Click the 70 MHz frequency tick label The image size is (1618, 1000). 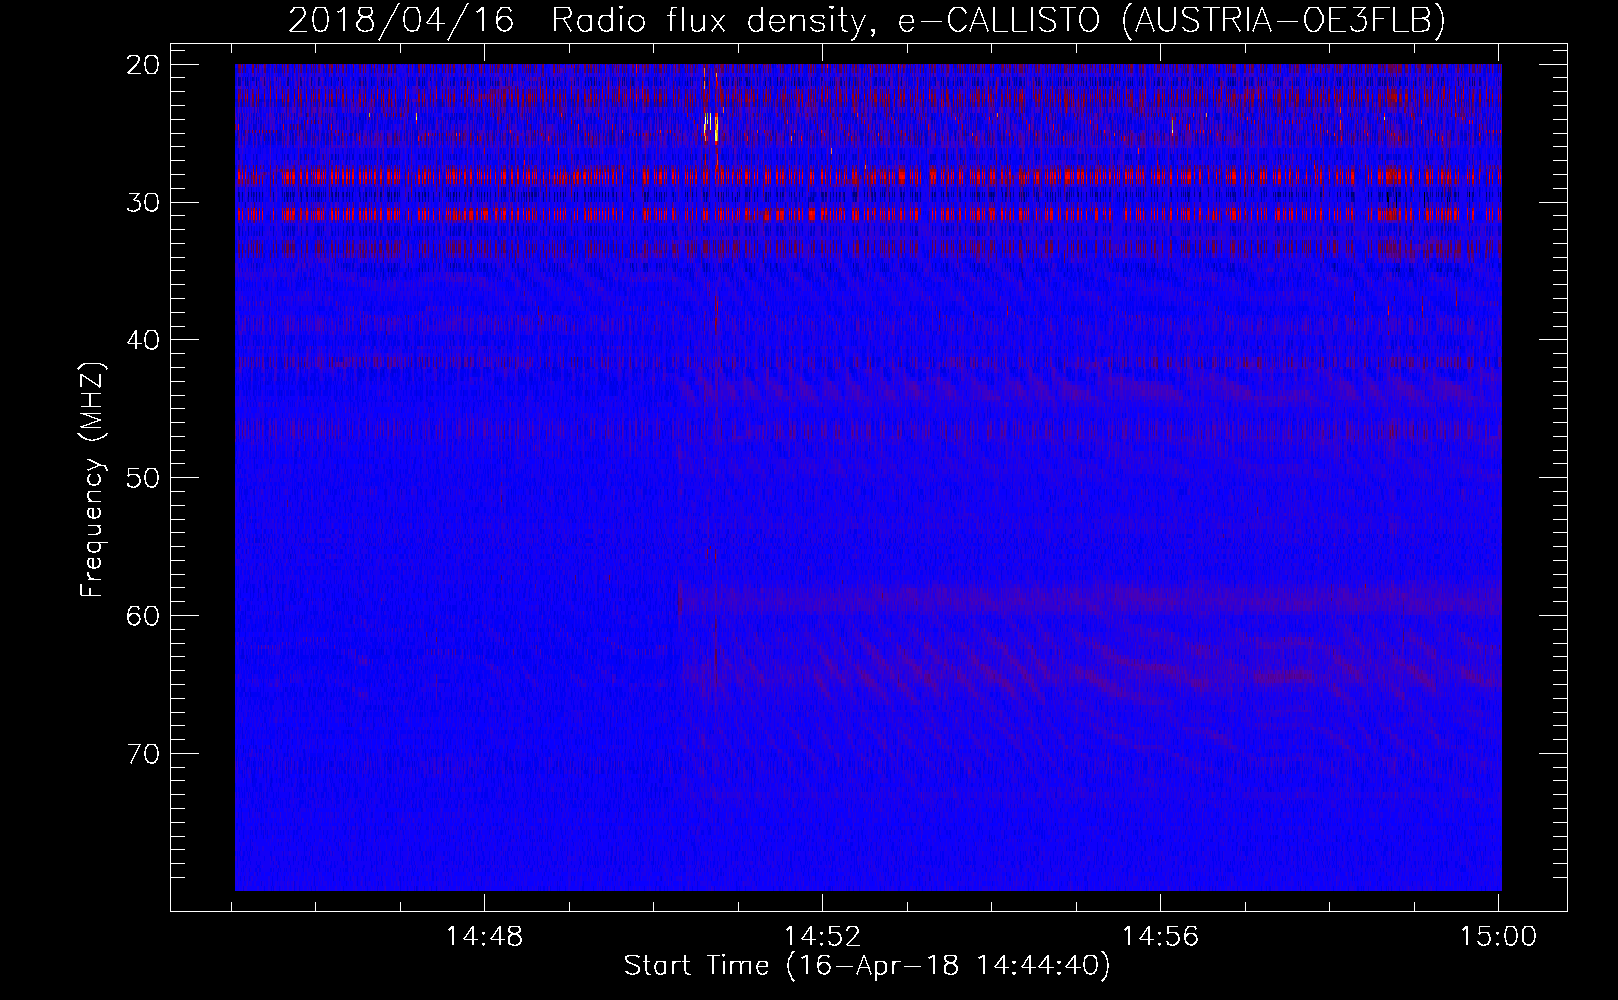(x=145, y=753)
